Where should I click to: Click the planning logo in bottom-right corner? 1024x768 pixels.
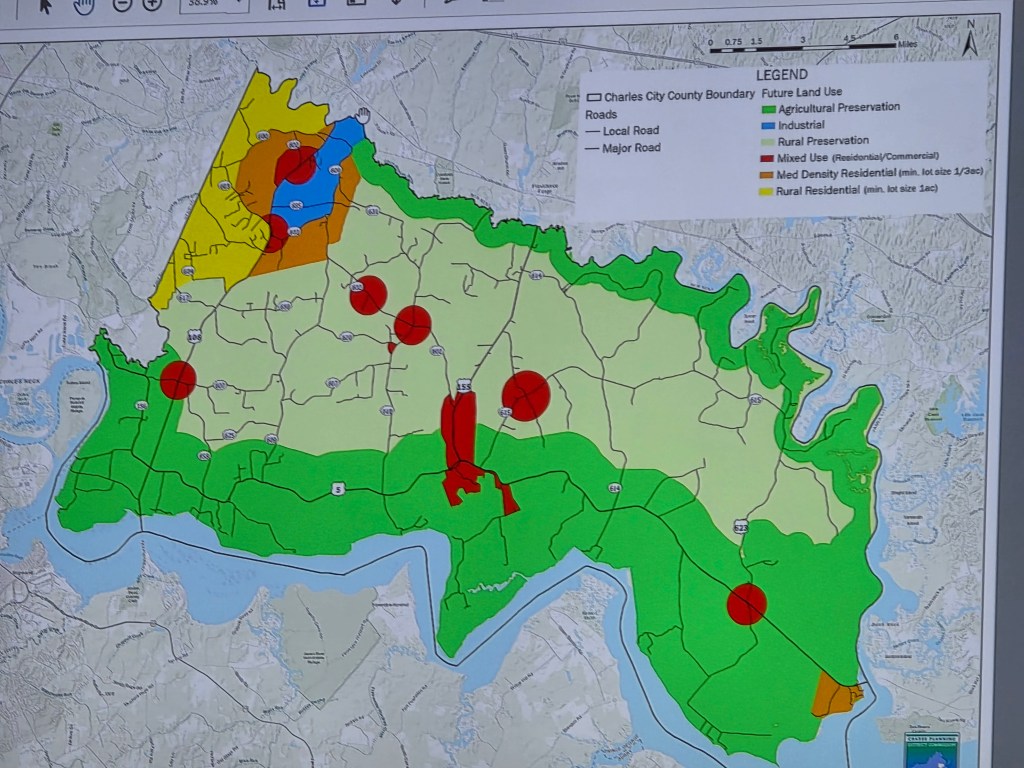point(931,750)
